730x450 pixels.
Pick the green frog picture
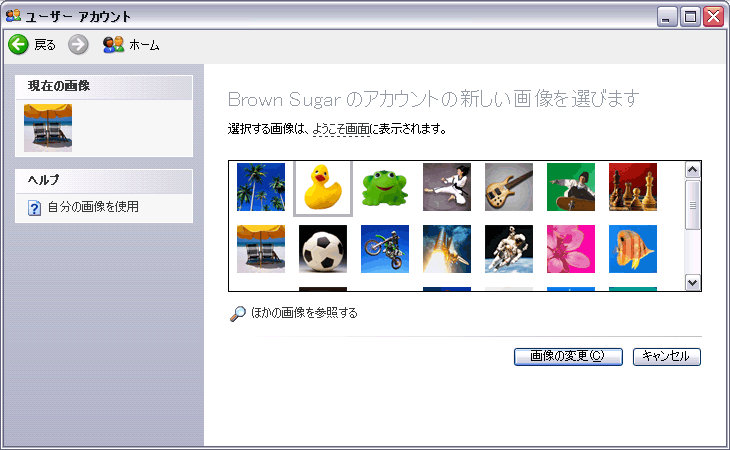pos(385,187)
